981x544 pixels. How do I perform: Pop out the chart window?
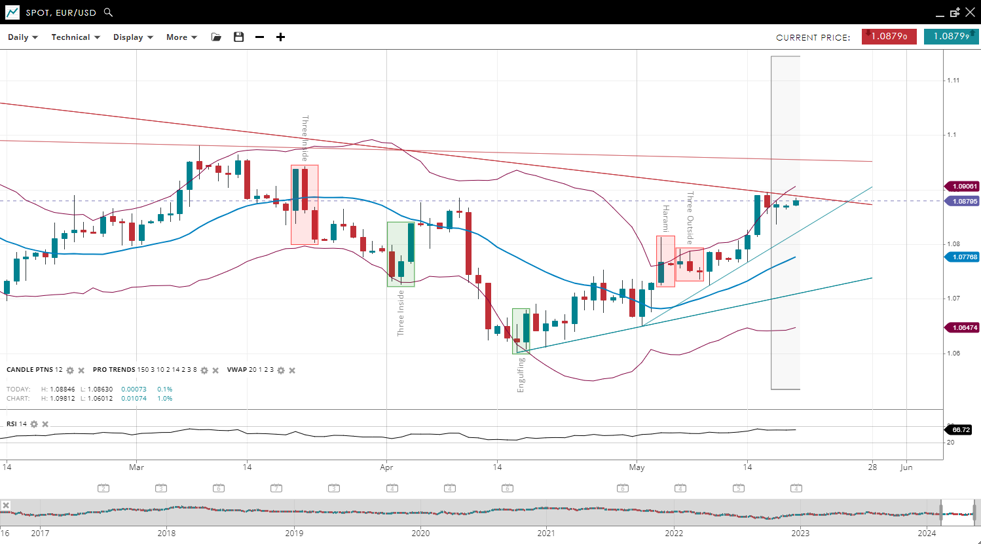(954, 13)
